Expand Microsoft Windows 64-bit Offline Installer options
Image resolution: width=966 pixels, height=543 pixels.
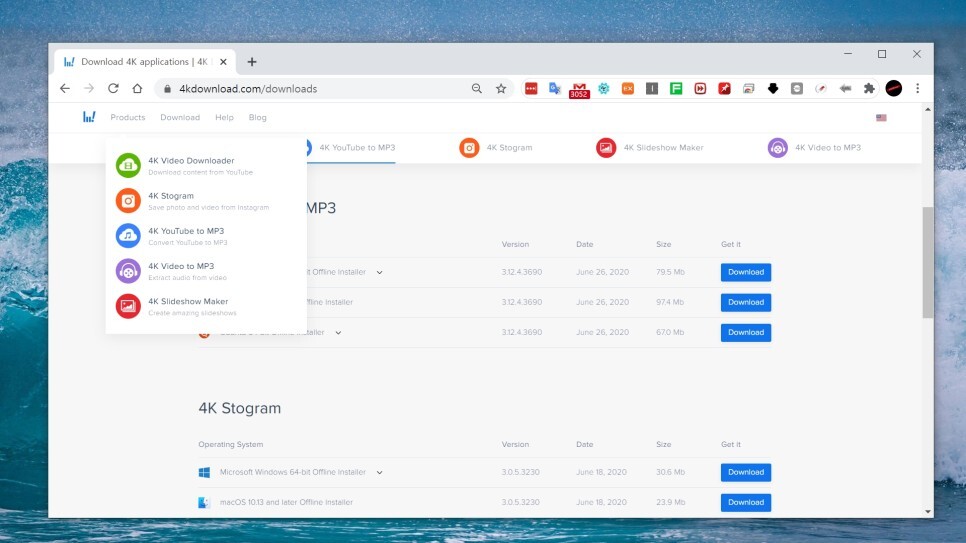tap(380, 473)
